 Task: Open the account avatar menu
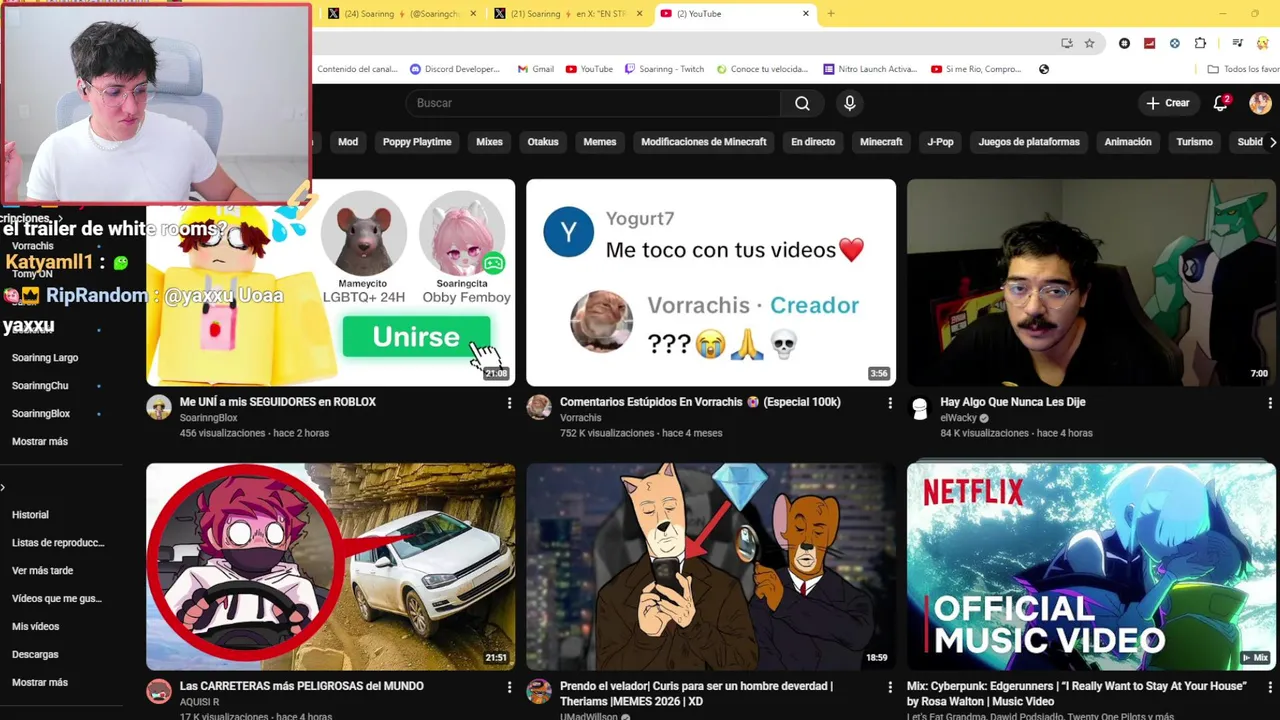[1260, 103]
